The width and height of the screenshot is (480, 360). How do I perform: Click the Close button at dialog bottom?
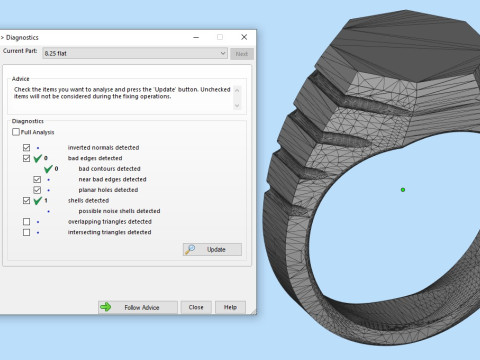pyautogui.click(x=196, y=307)
